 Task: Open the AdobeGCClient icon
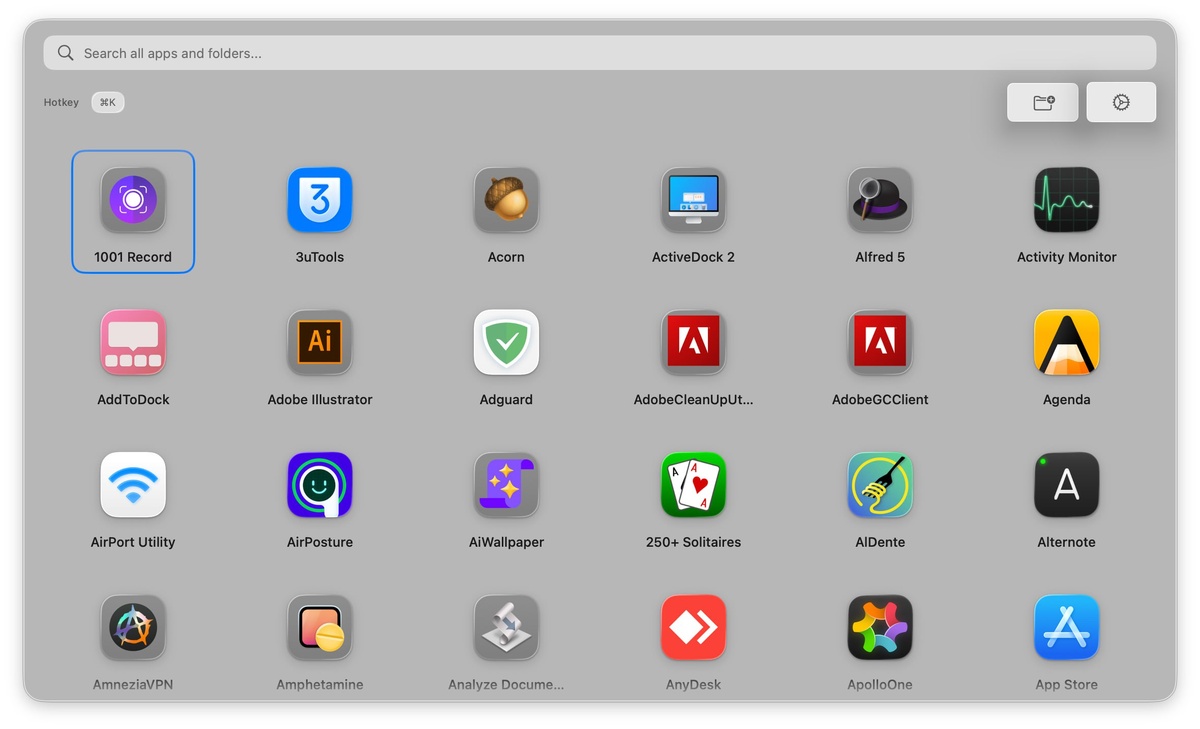point(880,343)
